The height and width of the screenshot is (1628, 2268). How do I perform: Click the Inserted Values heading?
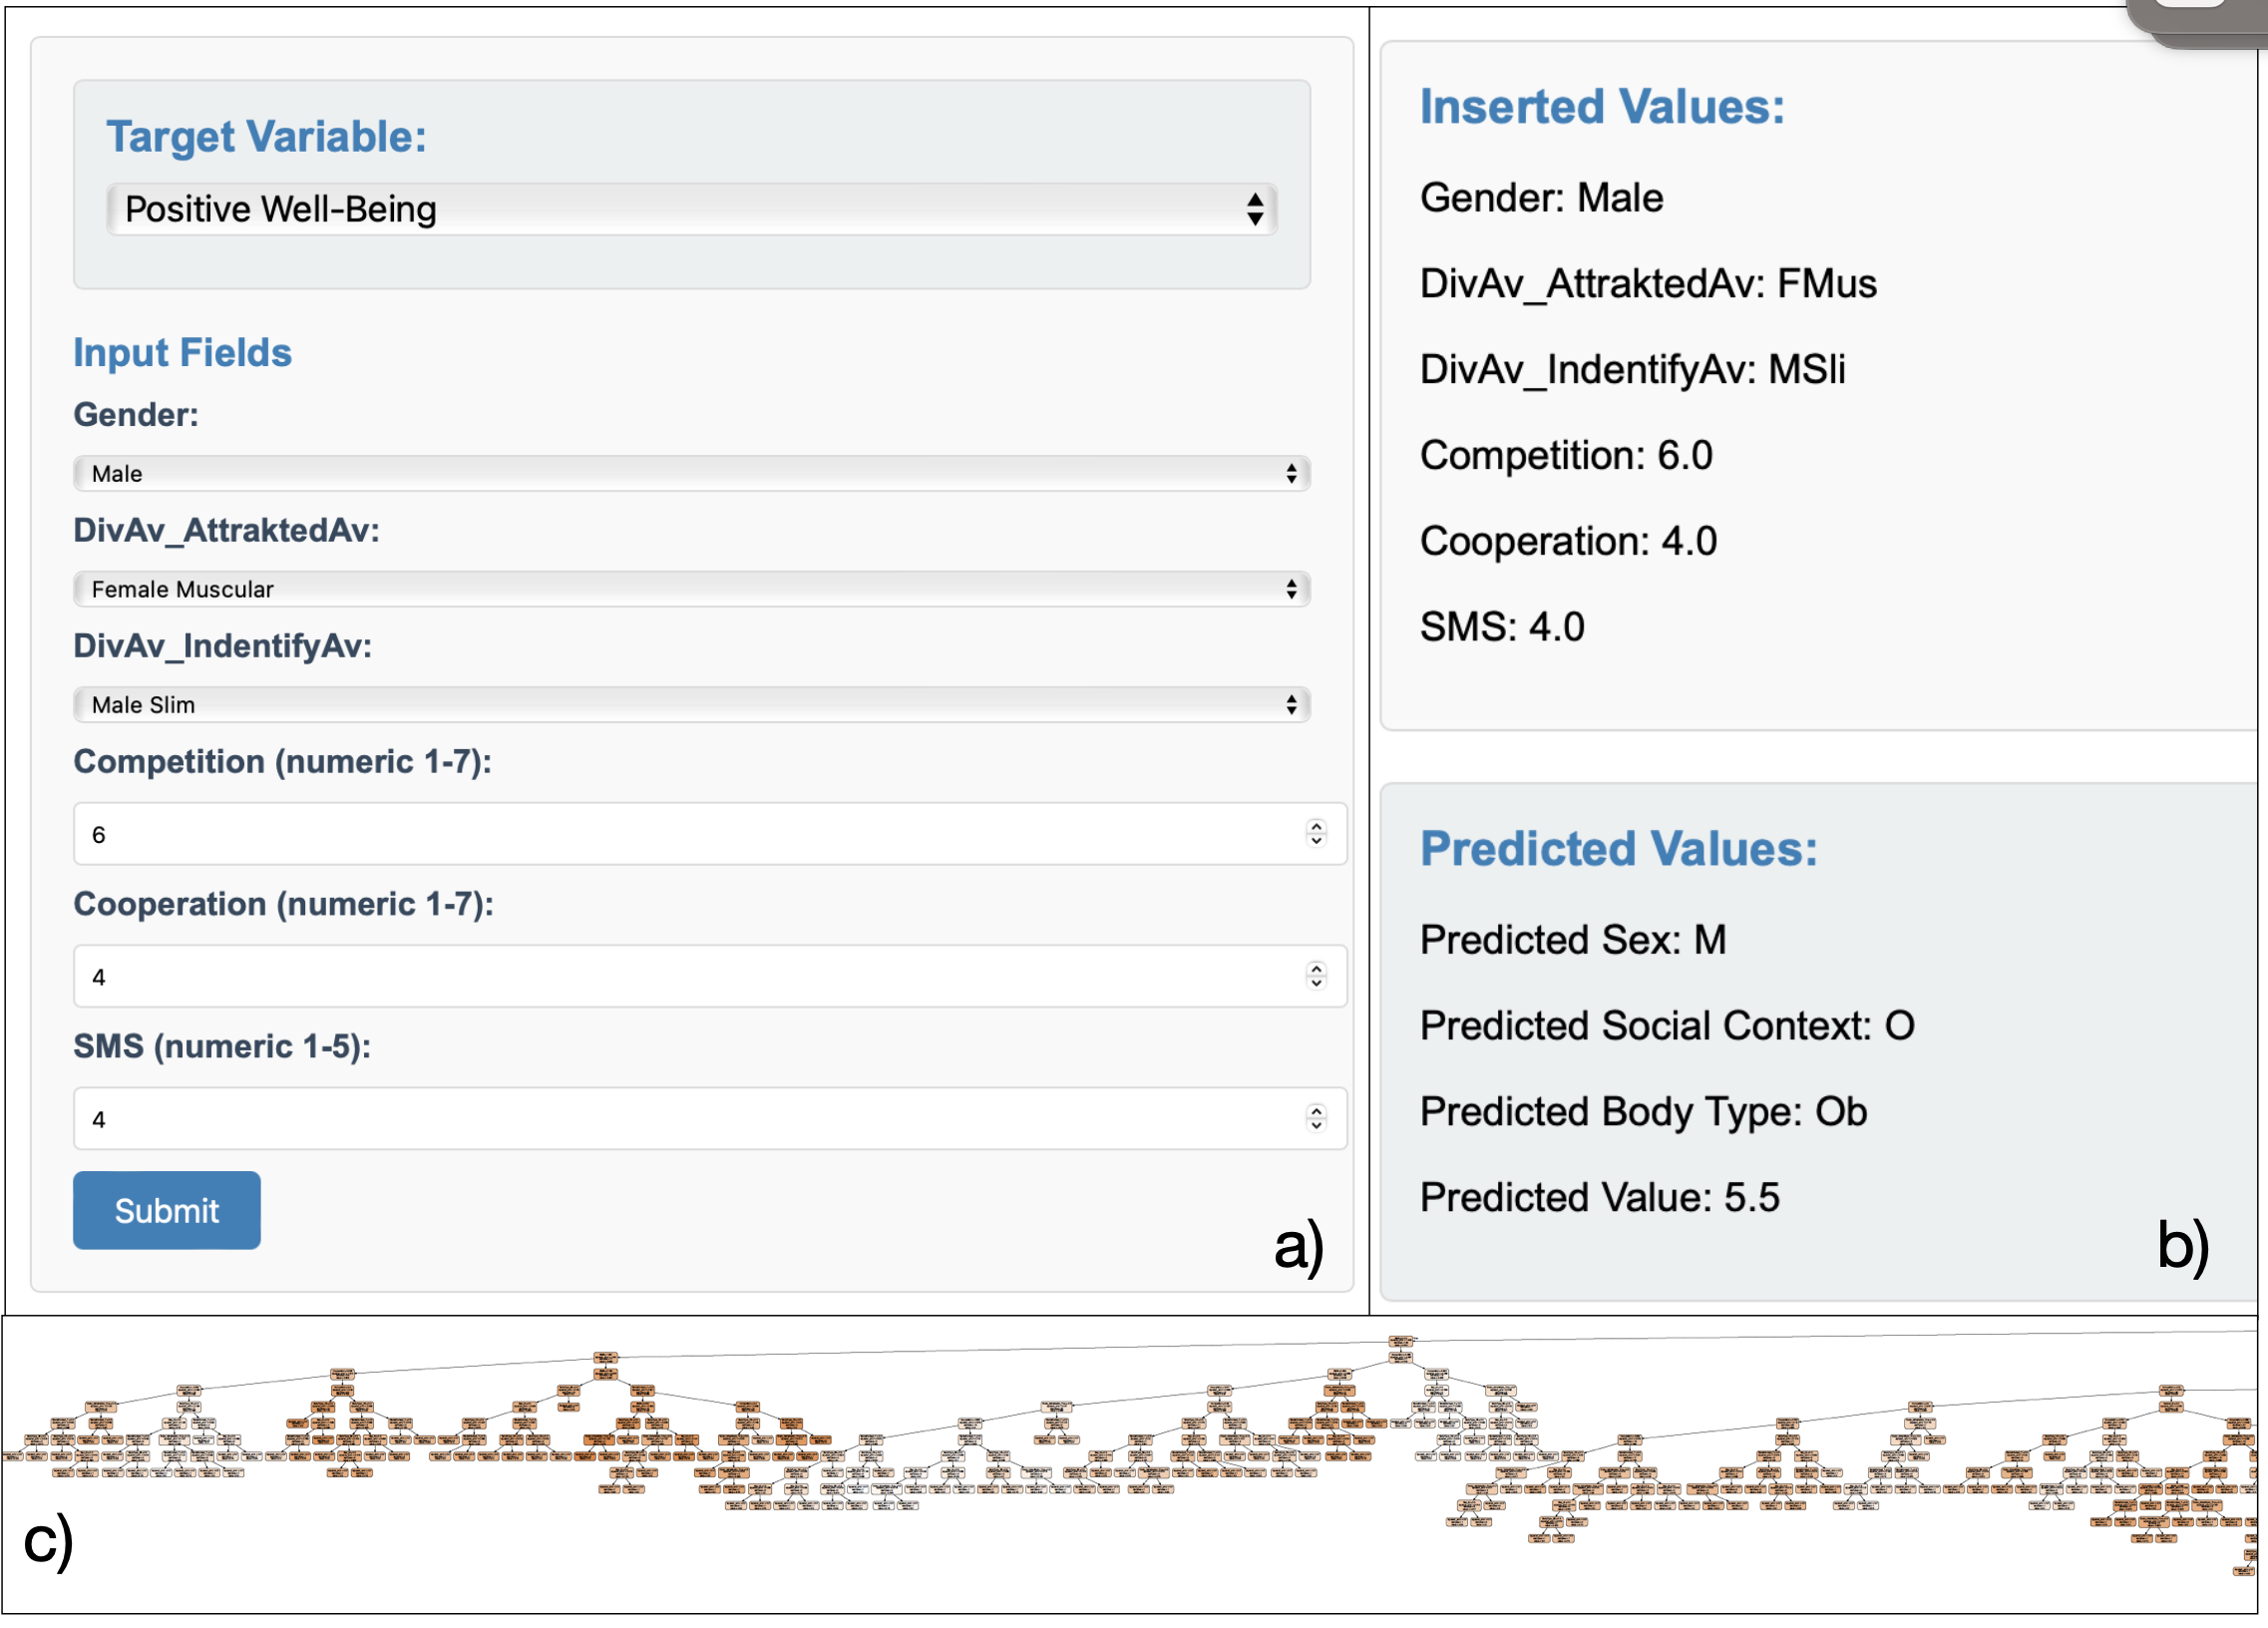(x=1601, y=107)
